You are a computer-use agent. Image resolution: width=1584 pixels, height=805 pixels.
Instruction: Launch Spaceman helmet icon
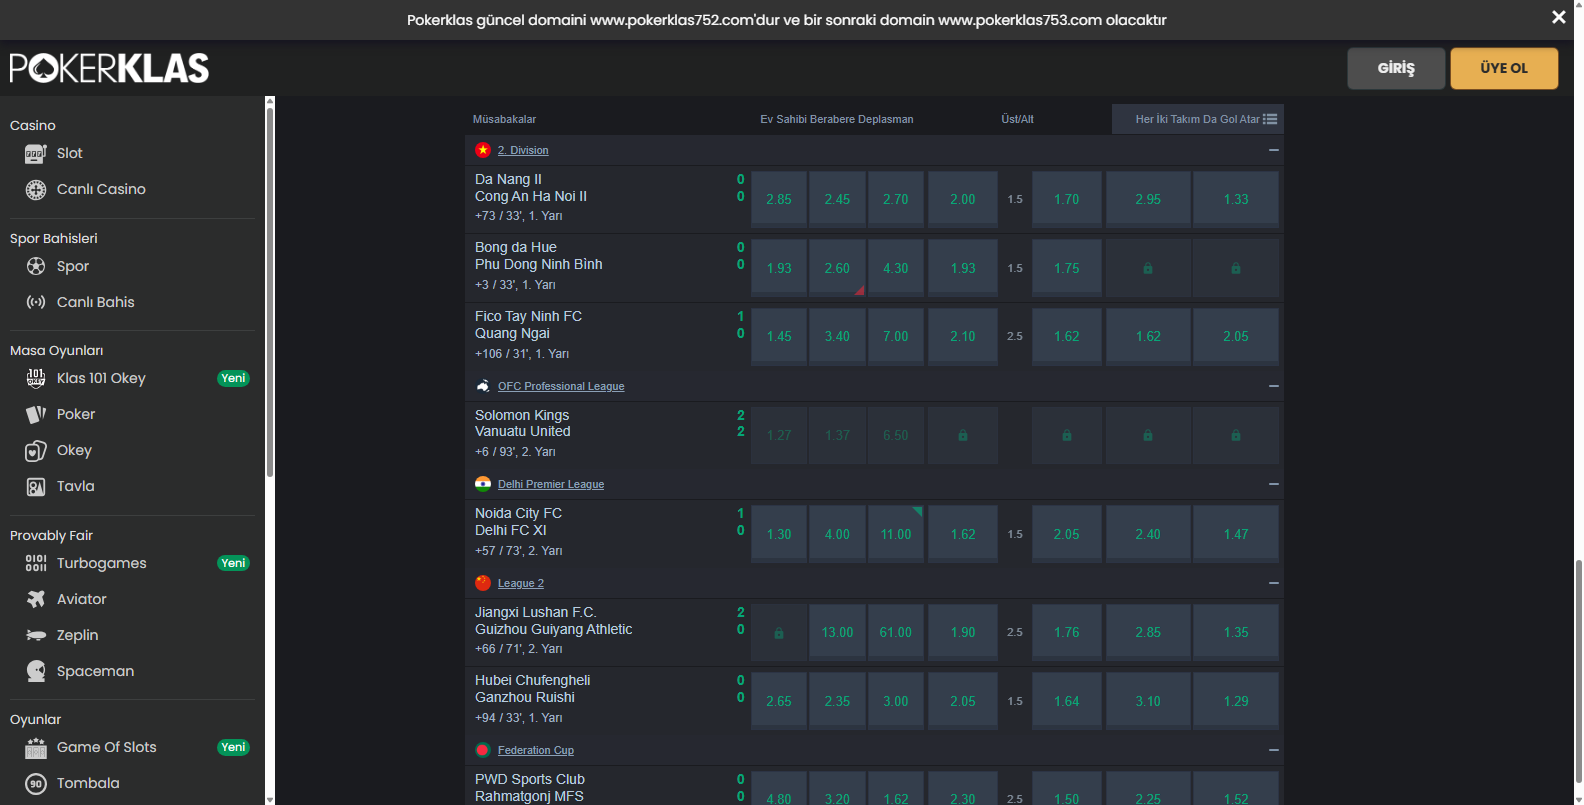click(x=36, y=671)
